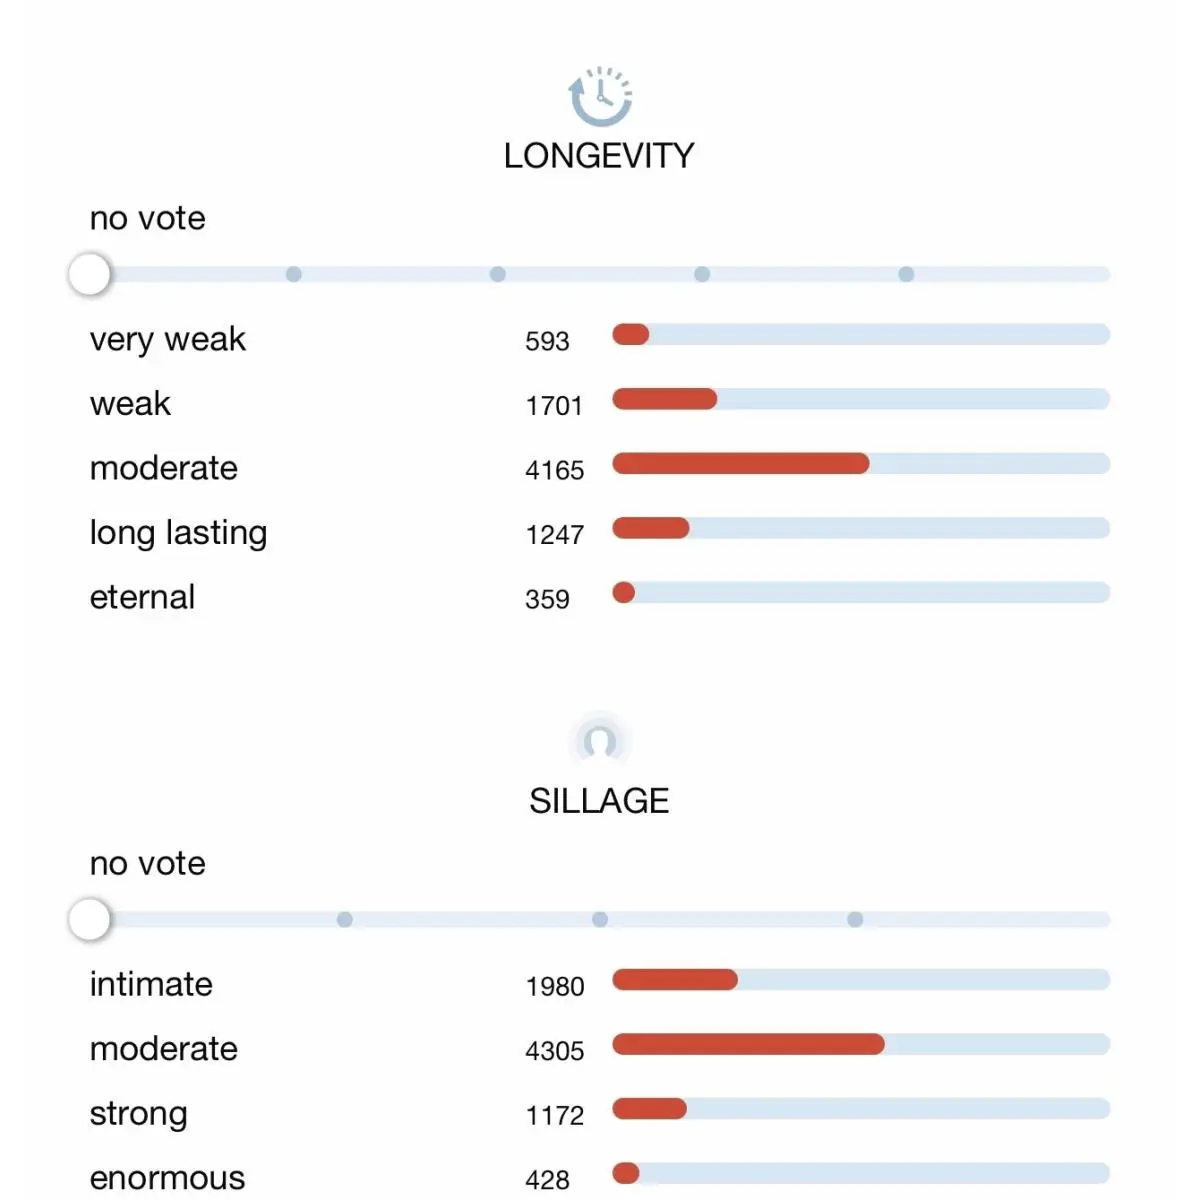Select the second dot on longevity slider
The height and width of the screenshot is (1200, 1200).
pos(498,274)
